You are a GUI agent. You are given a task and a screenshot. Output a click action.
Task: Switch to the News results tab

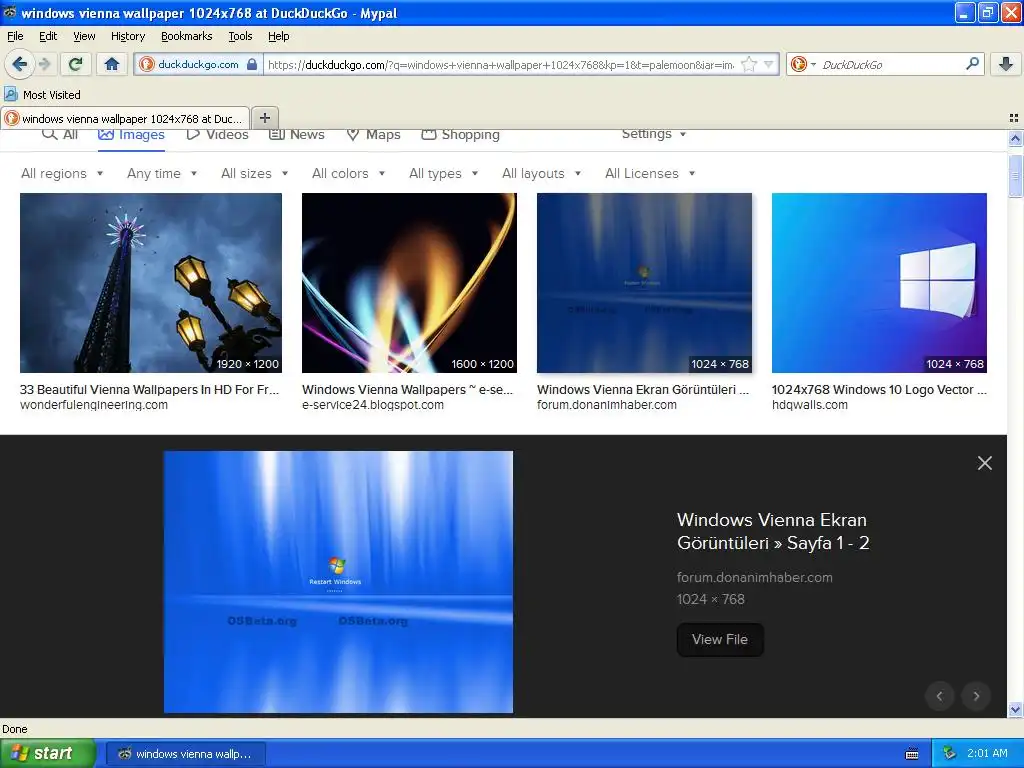tap(297, 135)
